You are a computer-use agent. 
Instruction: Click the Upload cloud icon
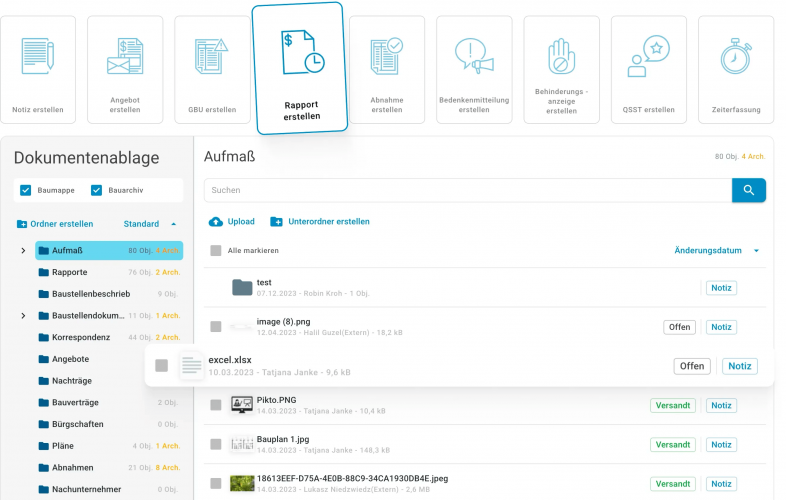(x=216, y=222)
